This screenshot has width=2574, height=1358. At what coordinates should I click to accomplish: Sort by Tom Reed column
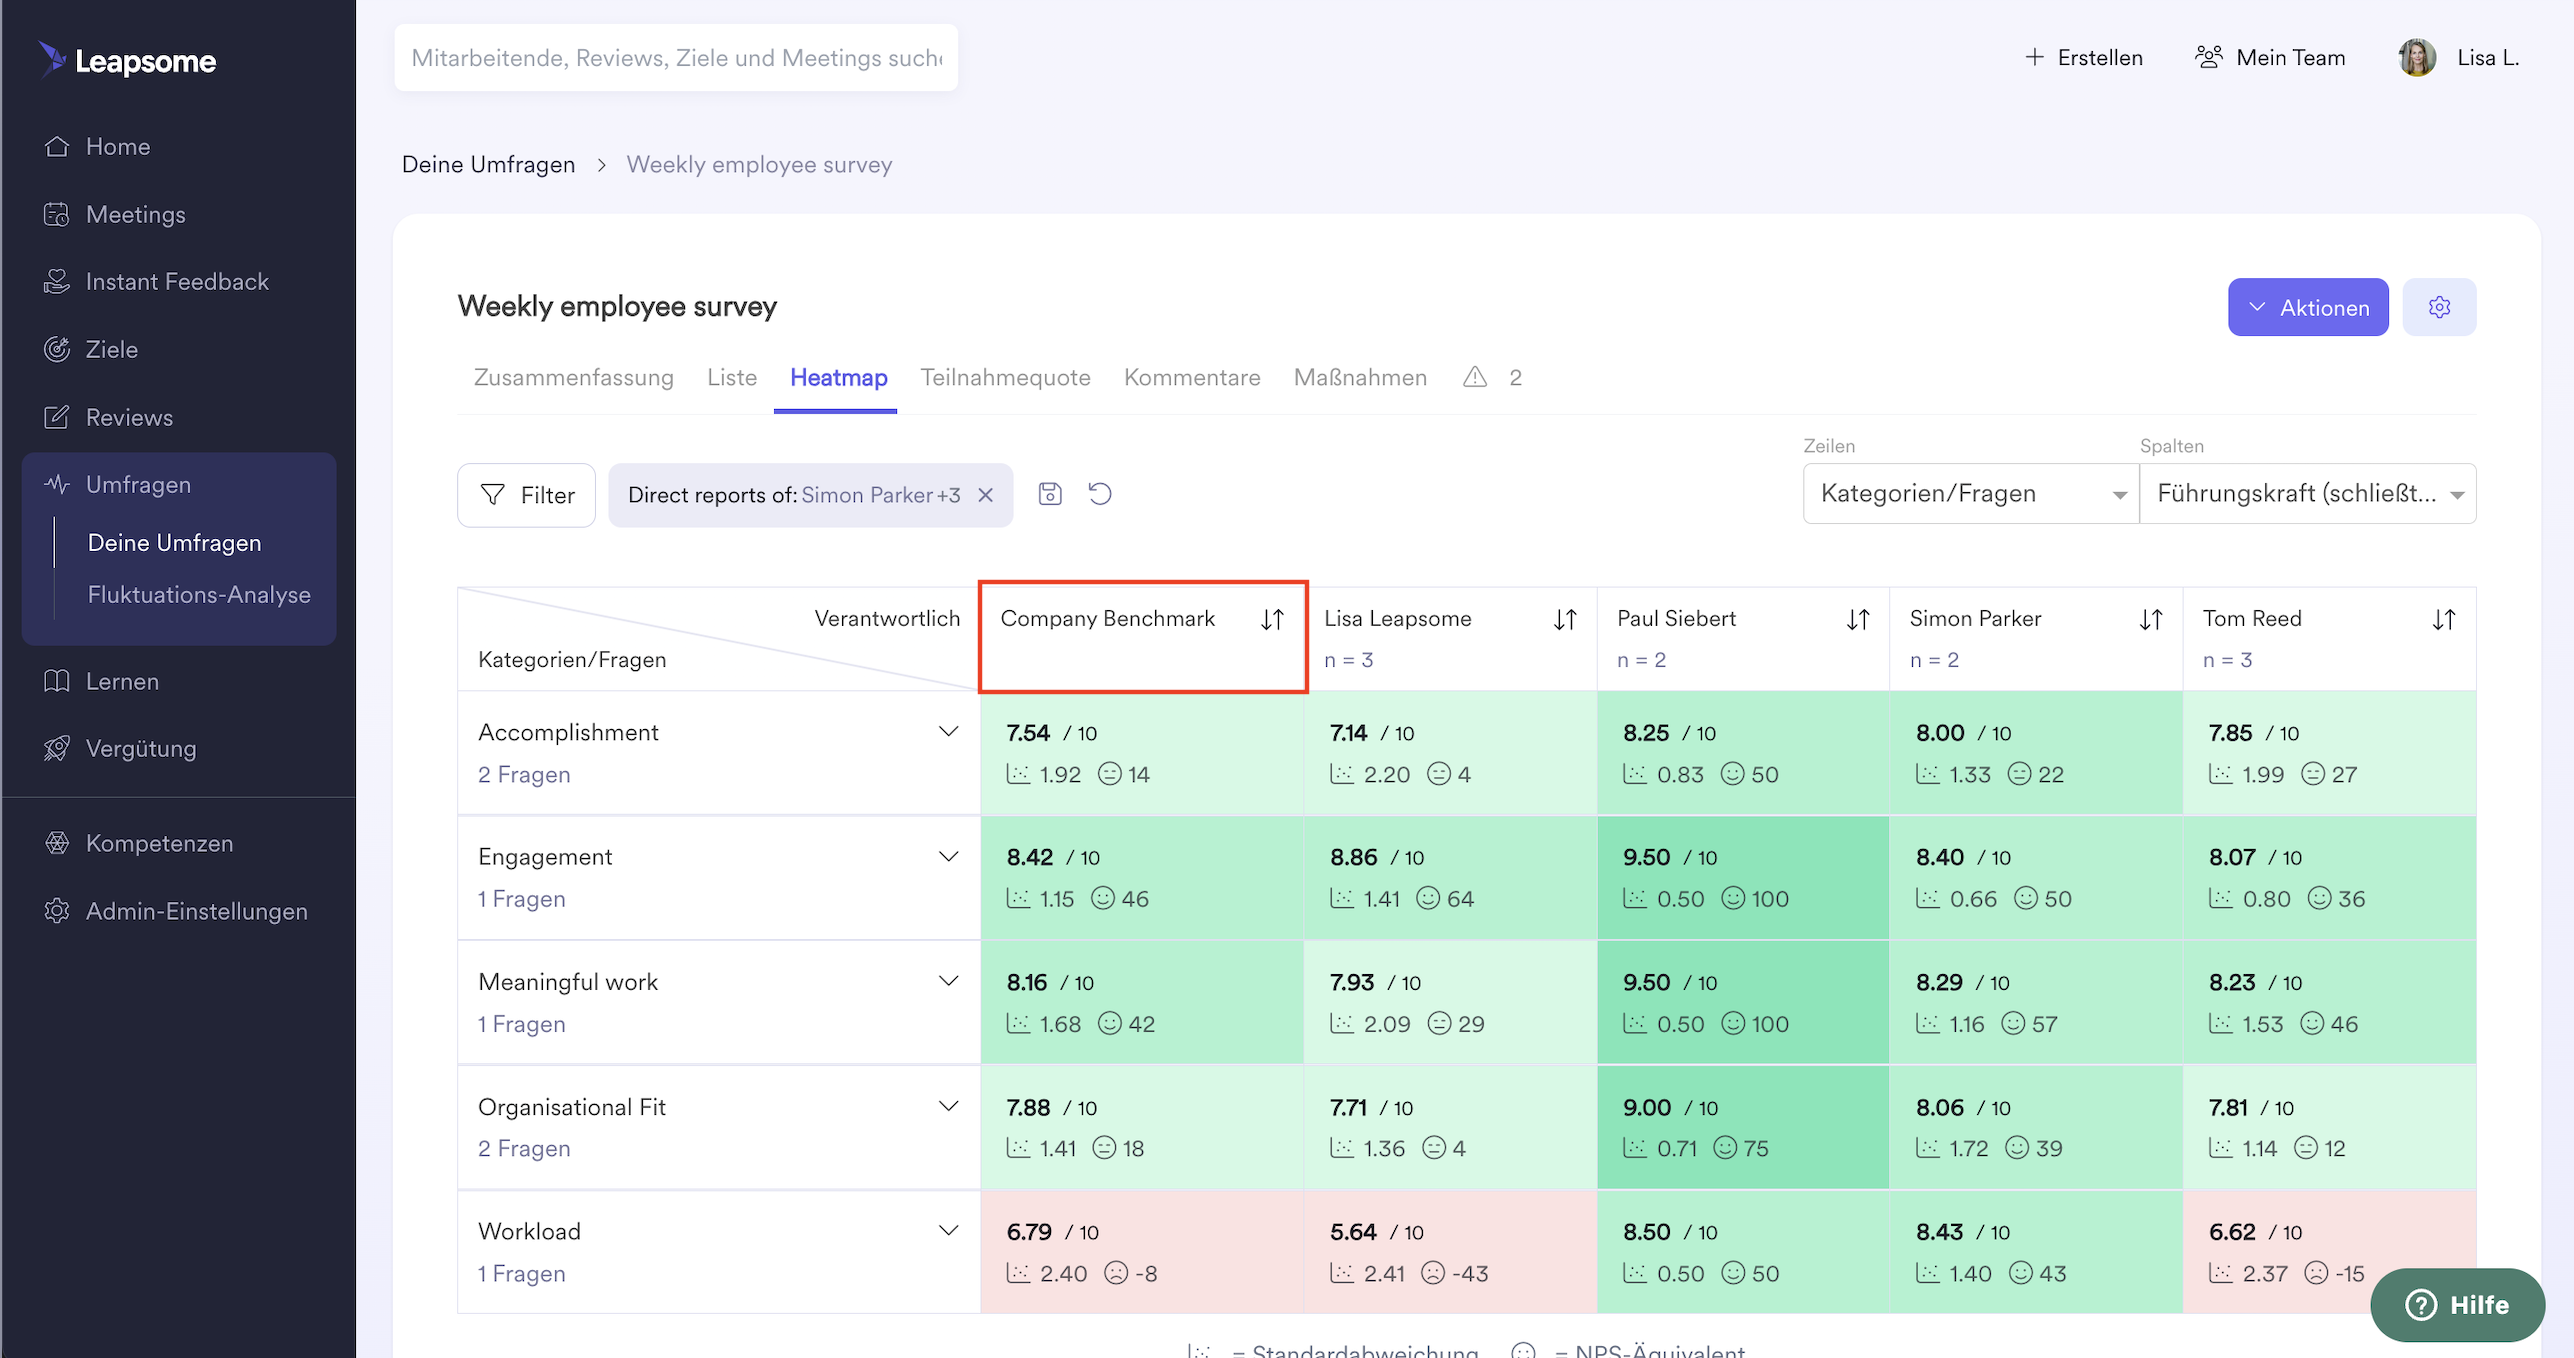point(2444,619)
